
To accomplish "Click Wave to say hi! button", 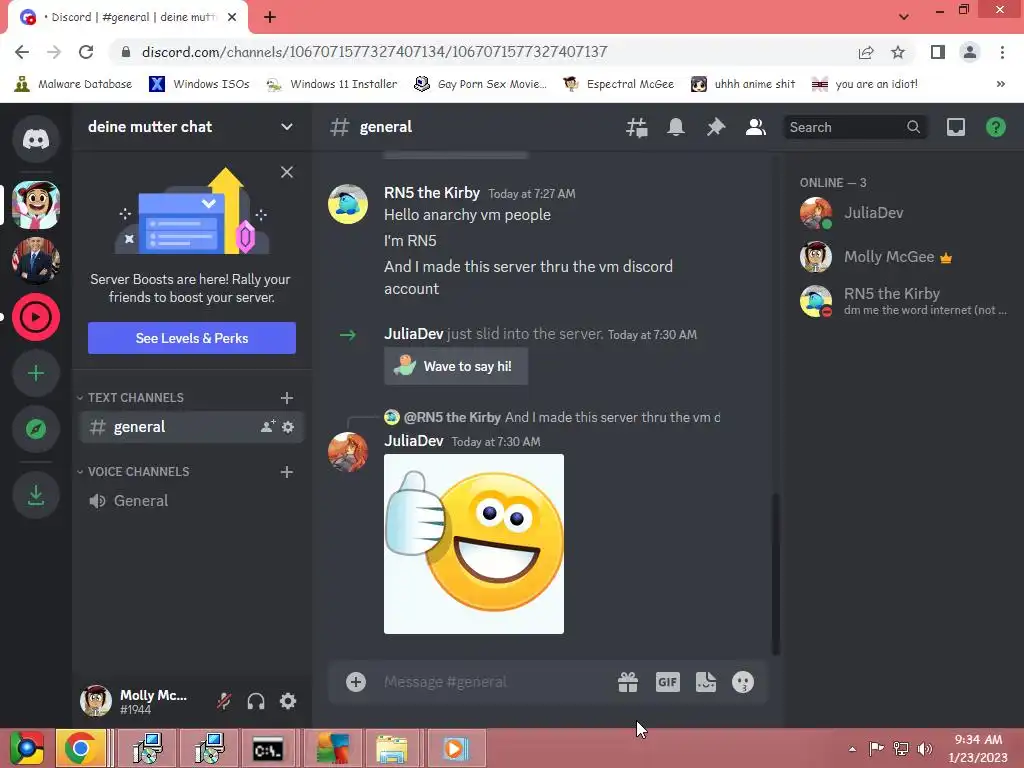I will pos(456,366).
